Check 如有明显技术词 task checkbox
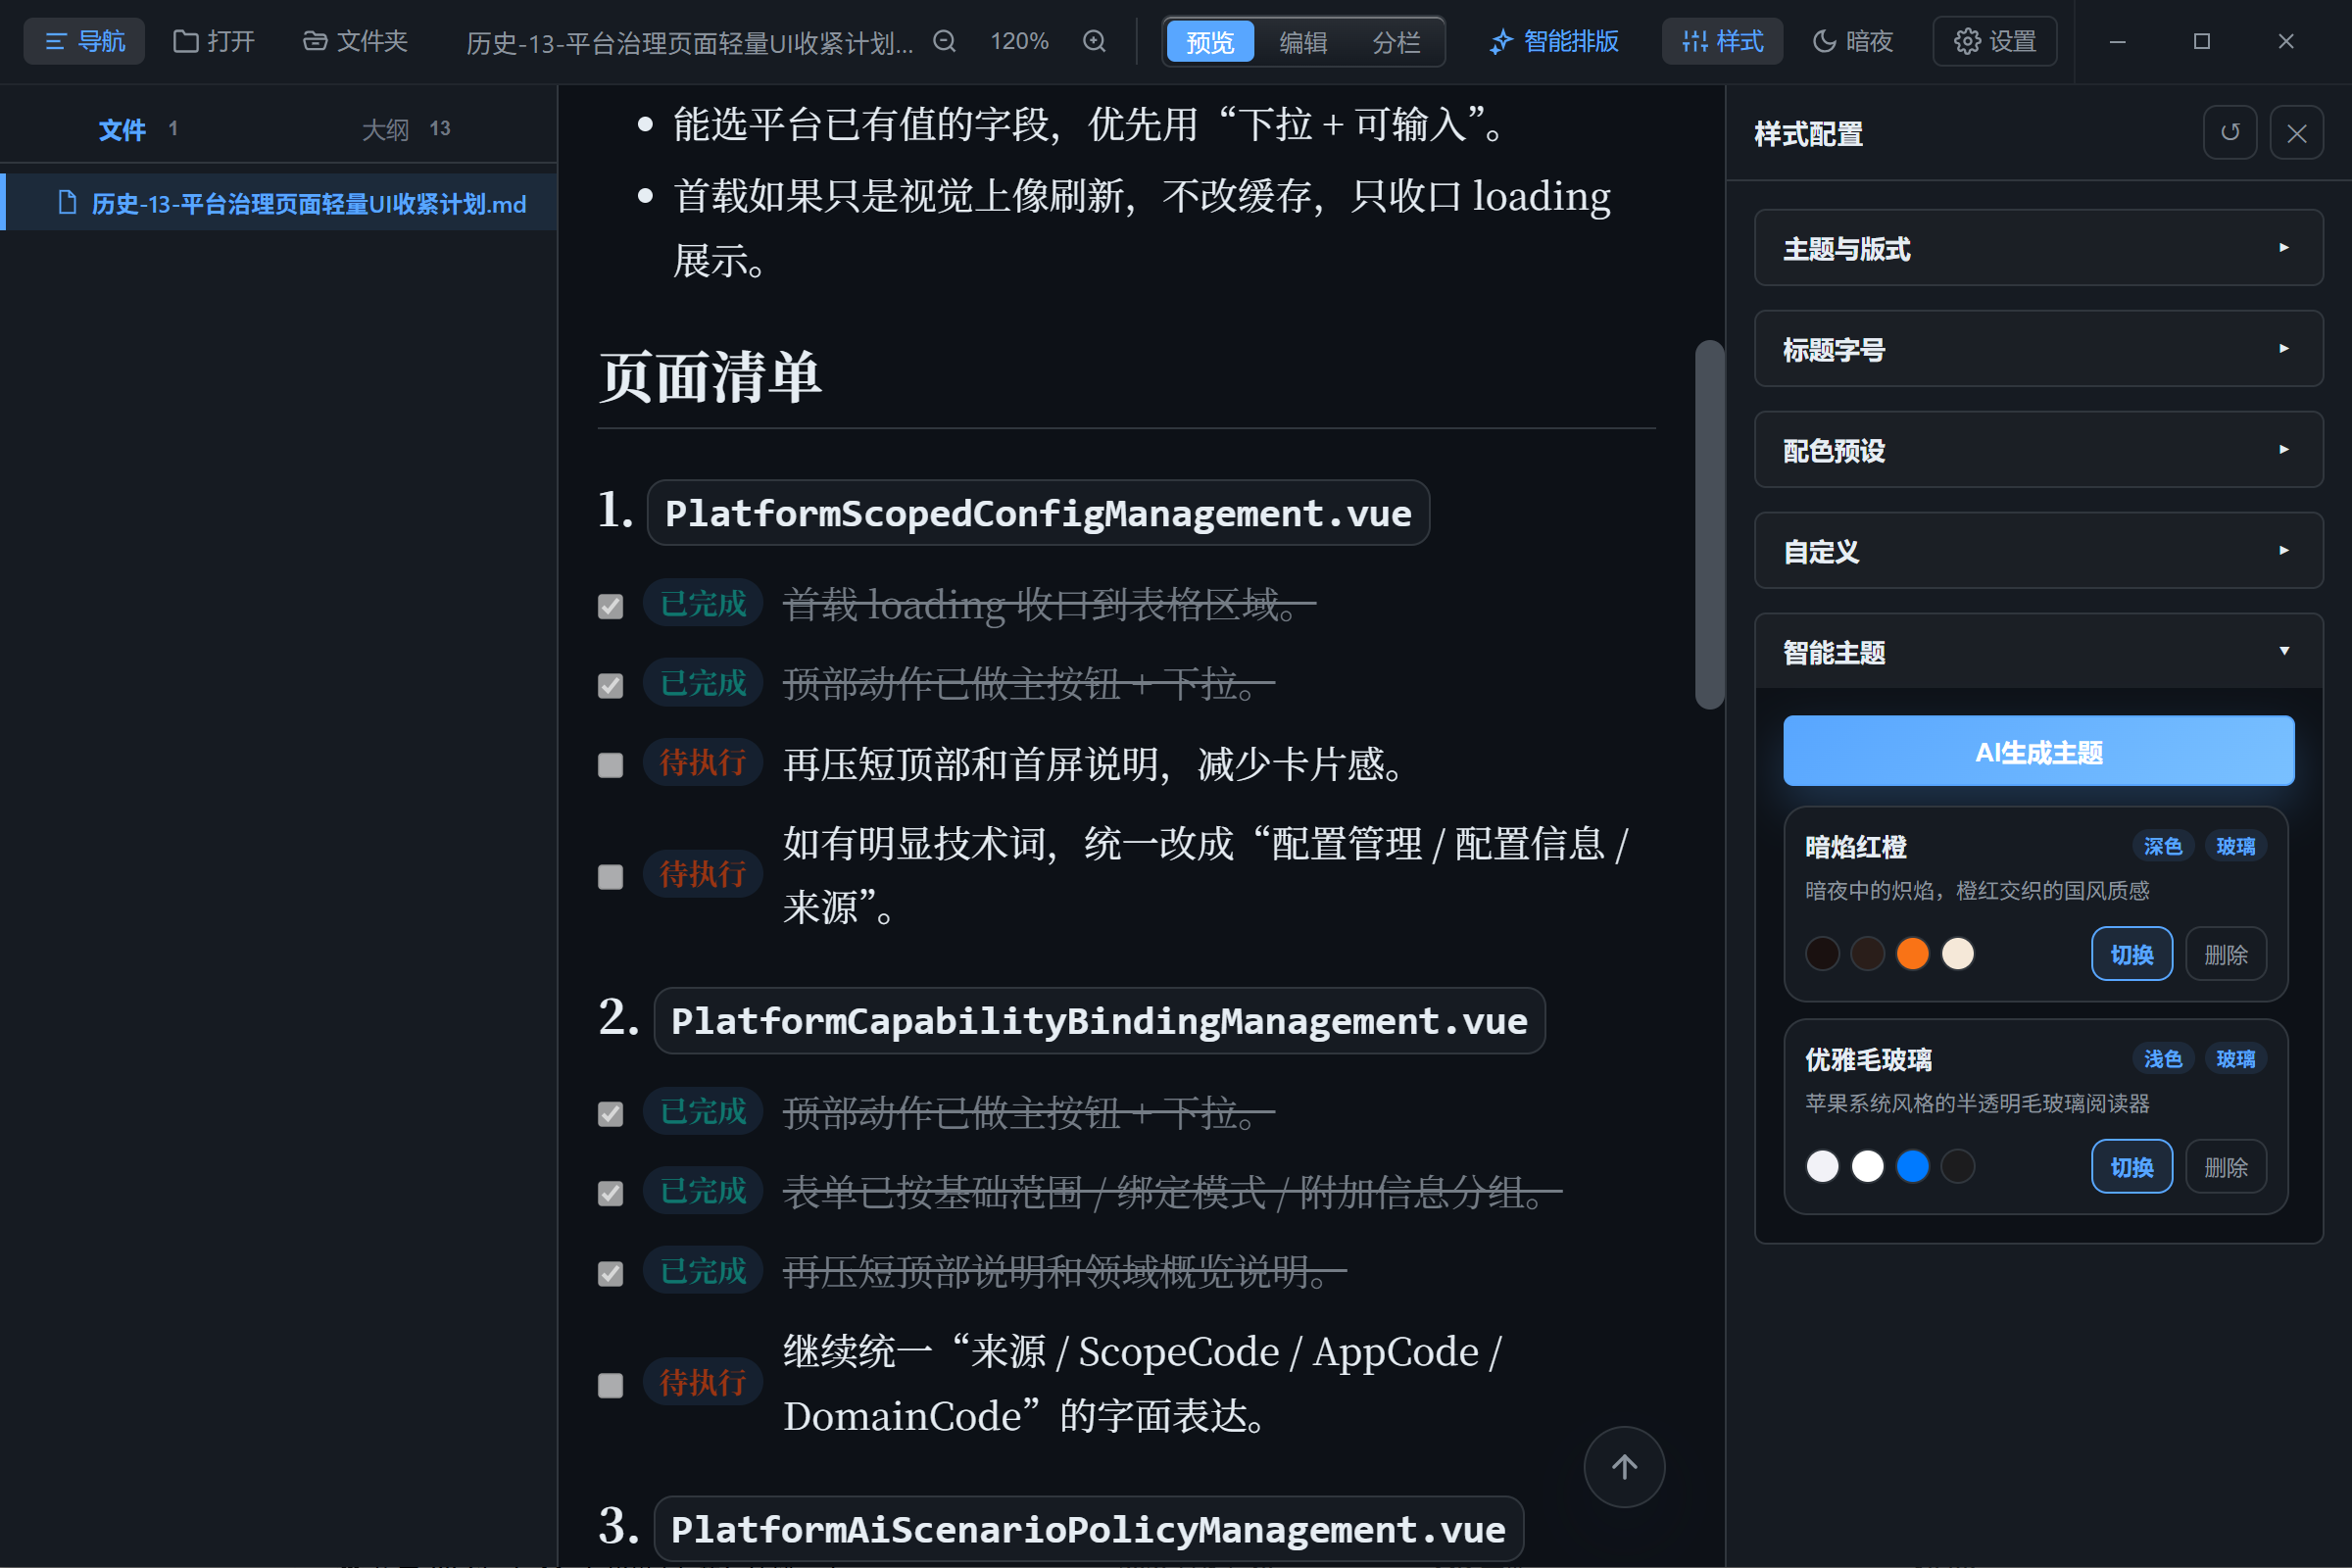Viewport: 2352px width, 1568px height. click(x=610, y=876)
